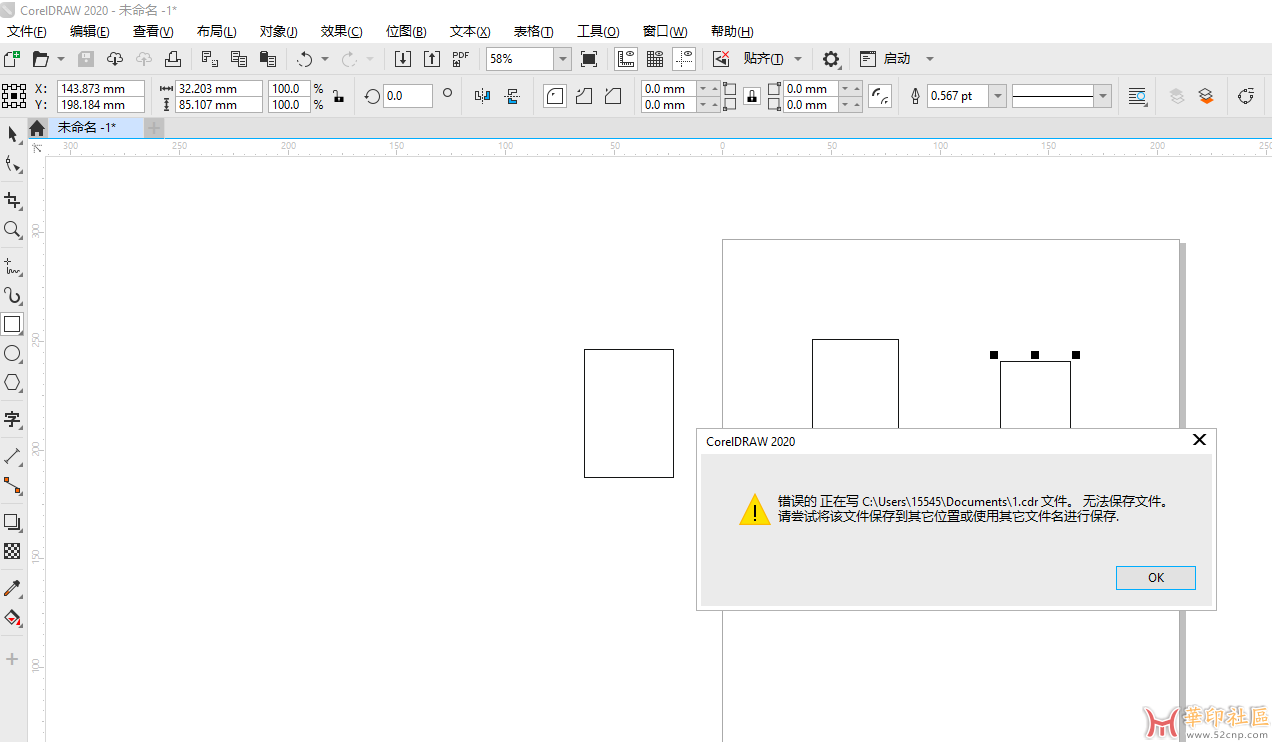Viewport: 1272px width, 742px height.
Task: Select the Drop Shadow tool
Action: [x=12, y=522]
